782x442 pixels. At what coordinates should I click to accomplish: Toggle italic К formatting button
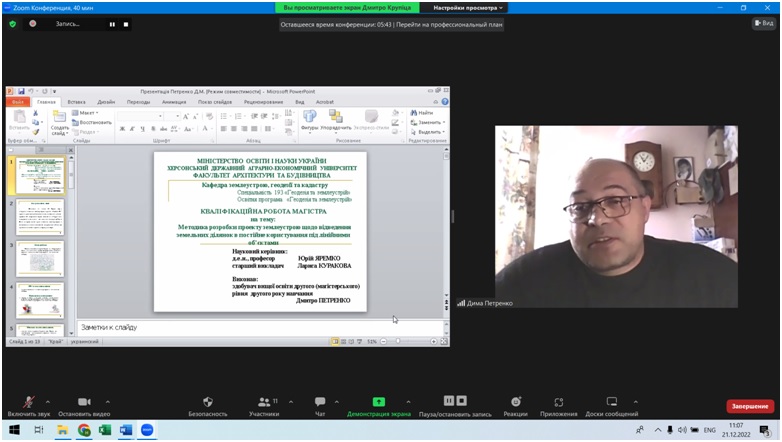tap(132, 129)
